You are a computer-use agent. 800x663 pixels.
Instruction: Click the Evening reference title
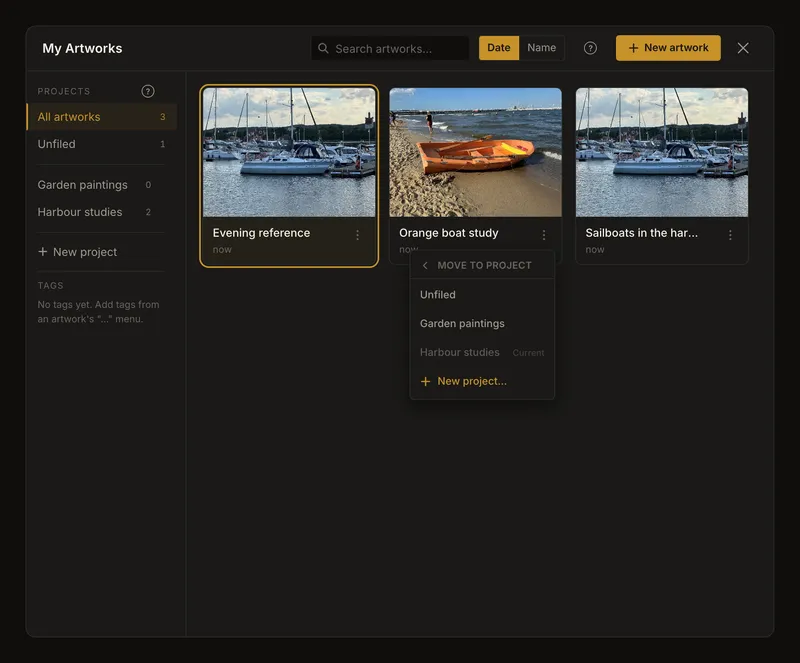tap(261, 233)
